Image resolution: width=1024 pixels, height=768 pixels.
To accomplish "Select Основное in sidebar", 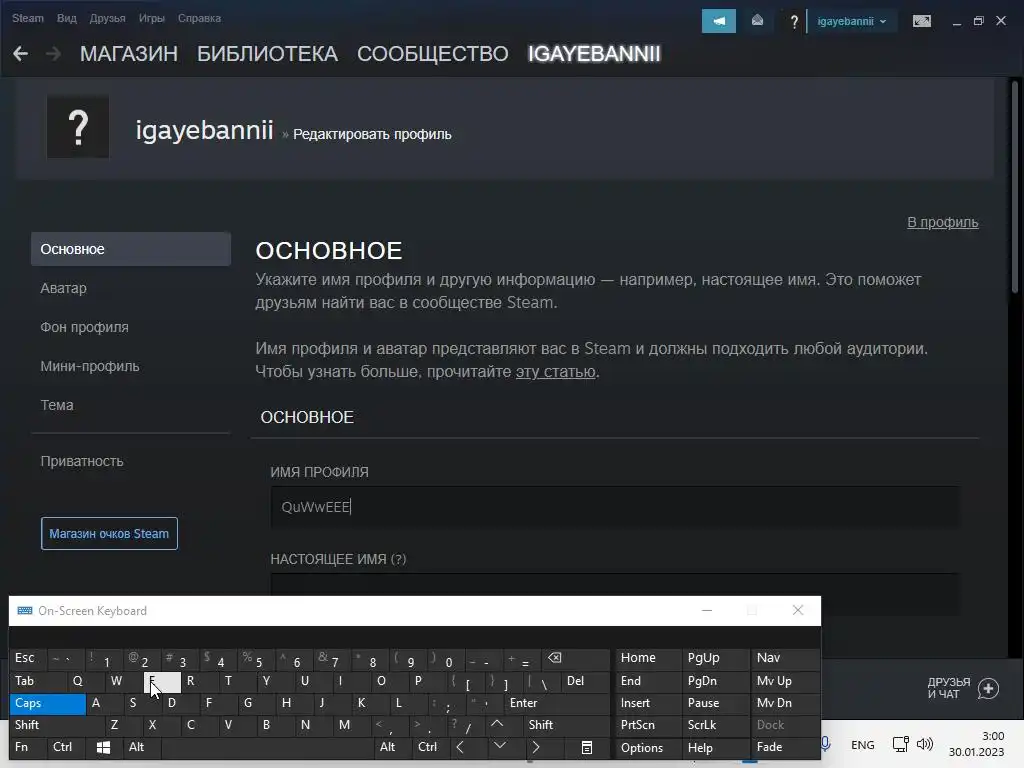I will 131,249.
